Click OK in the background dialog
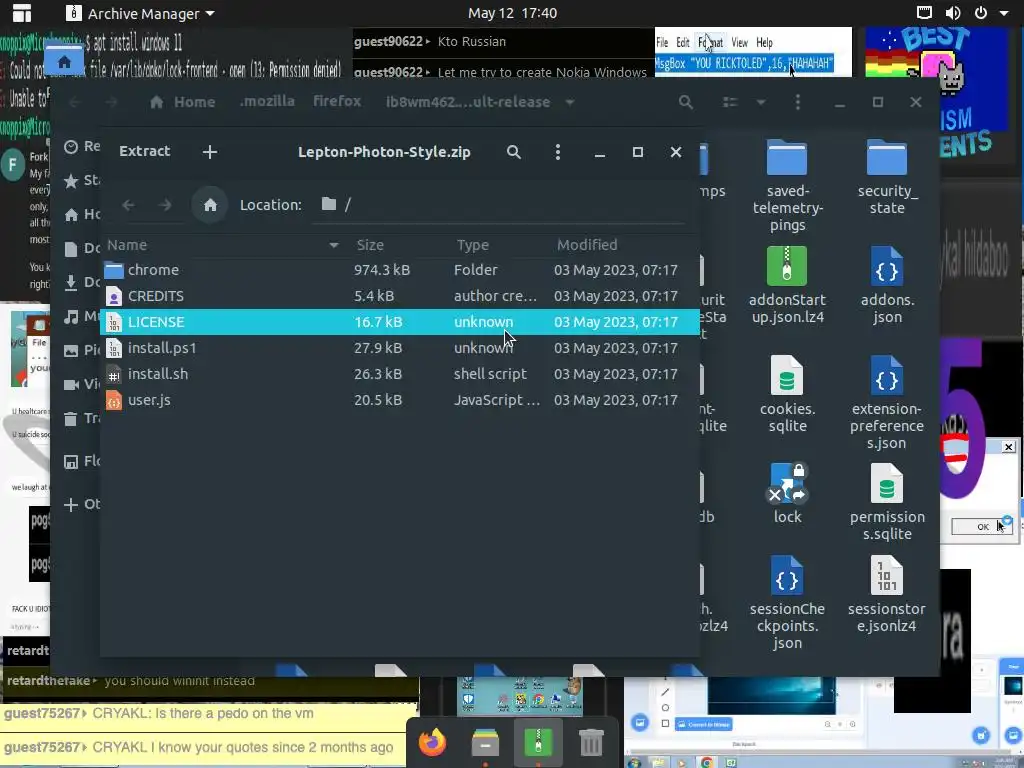Viewport: 1024px width, 768px height. pyautogui.click(x=981, y=526)
